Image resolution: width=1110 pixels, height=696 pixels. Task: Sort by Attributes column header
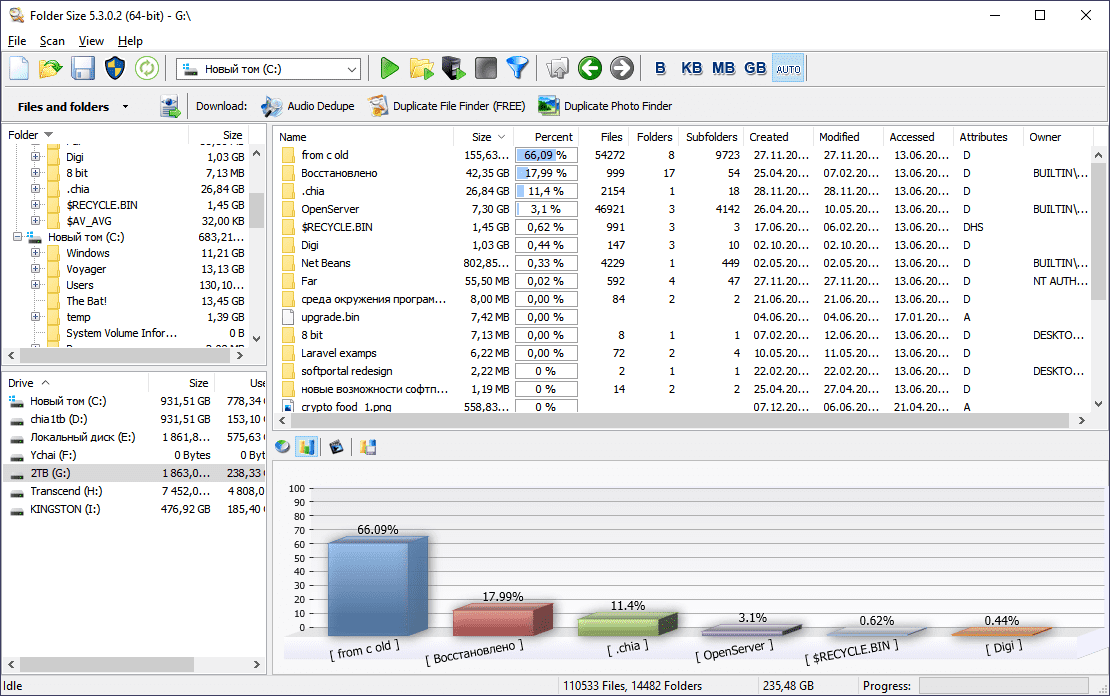click(988, 137)
